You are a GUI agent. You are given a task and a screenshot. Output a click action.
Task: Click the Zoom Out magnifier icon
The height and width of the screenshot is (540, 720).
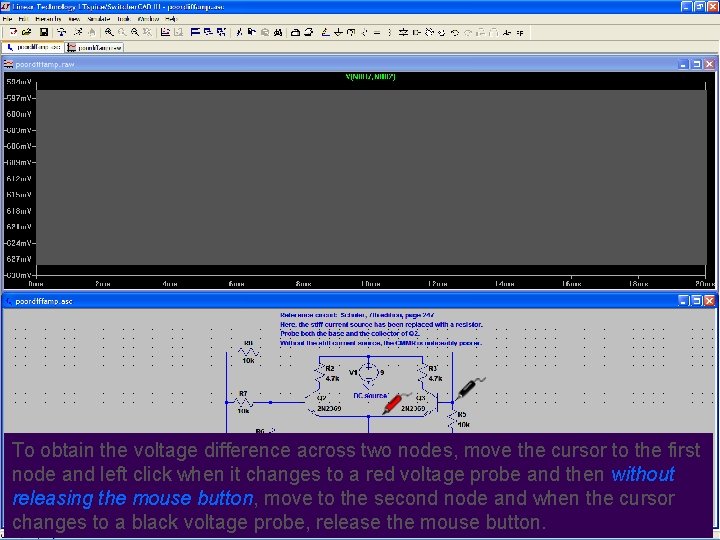(135, 32)
